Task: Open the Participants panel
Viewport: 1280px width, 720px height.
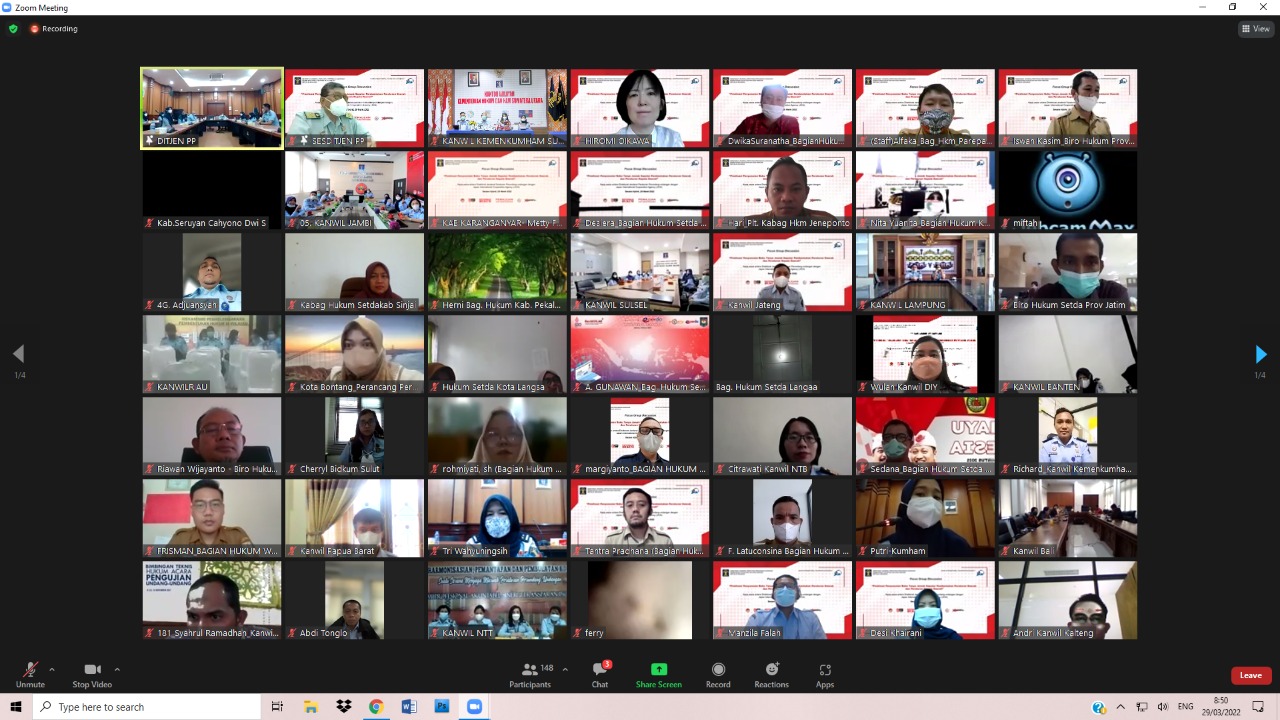Action: [531, 674]
